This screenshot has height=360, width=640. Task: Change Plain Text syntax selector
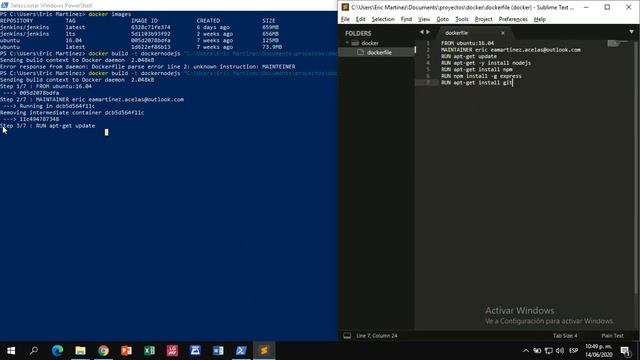click(612, 336)
